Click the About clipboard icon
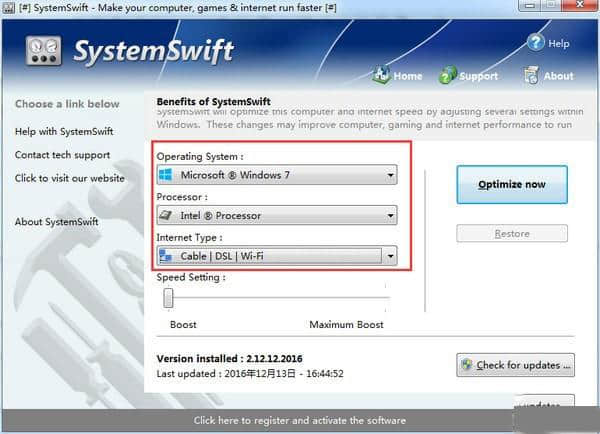Image resolution: width=600 pixels, height=434 pixels. point(531,75)
